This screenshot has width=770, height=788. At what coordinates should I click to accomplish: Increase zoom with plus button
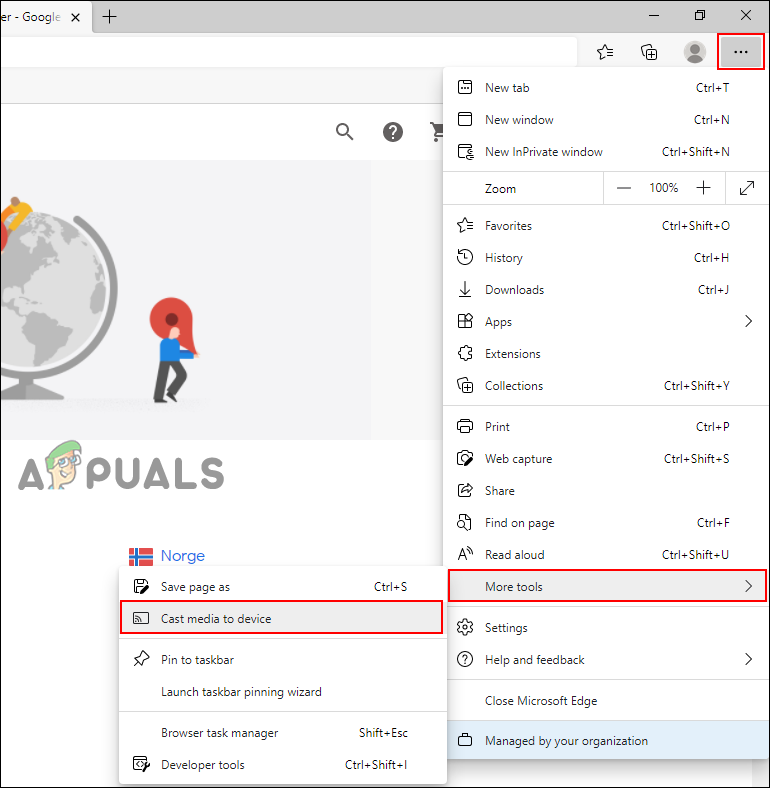(703, 188)
